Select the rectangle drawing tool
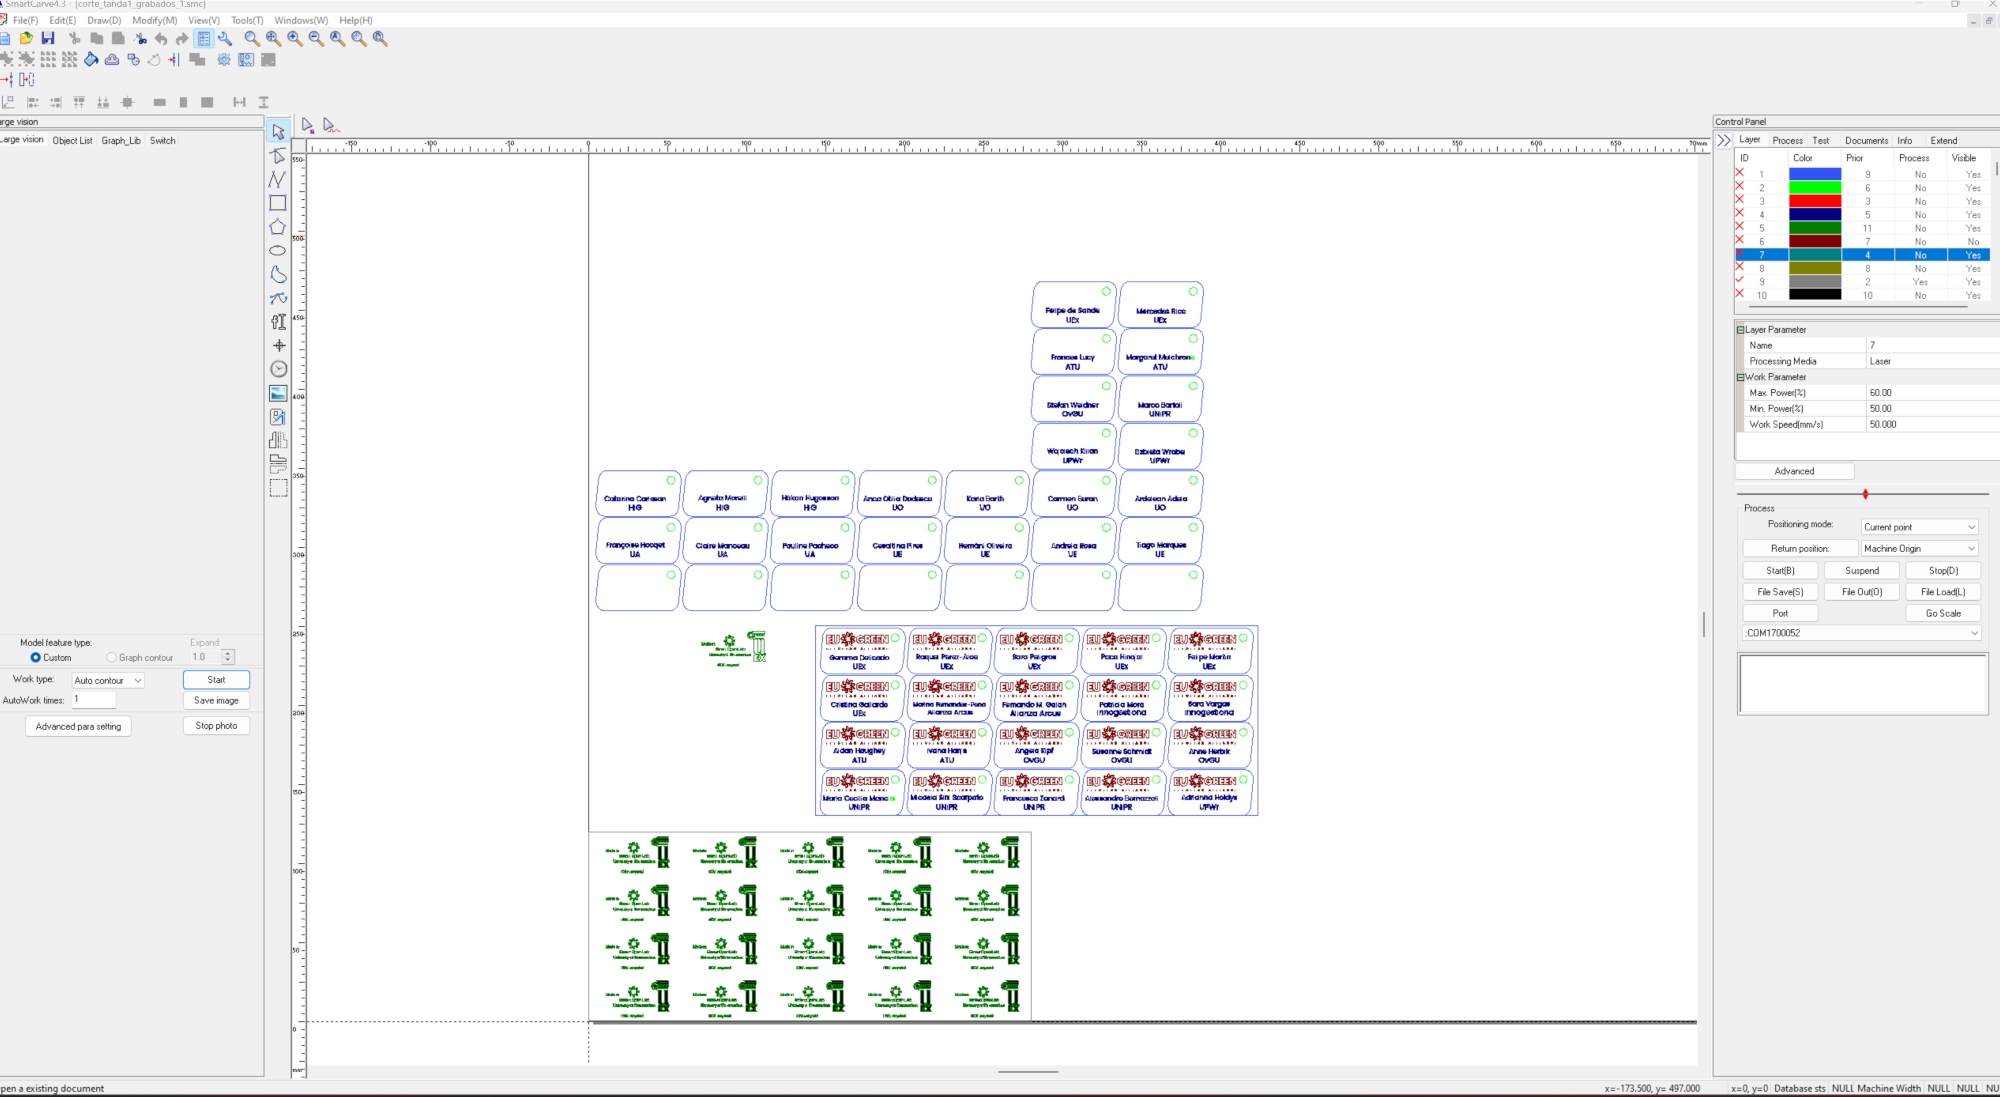 coord(278,203)
